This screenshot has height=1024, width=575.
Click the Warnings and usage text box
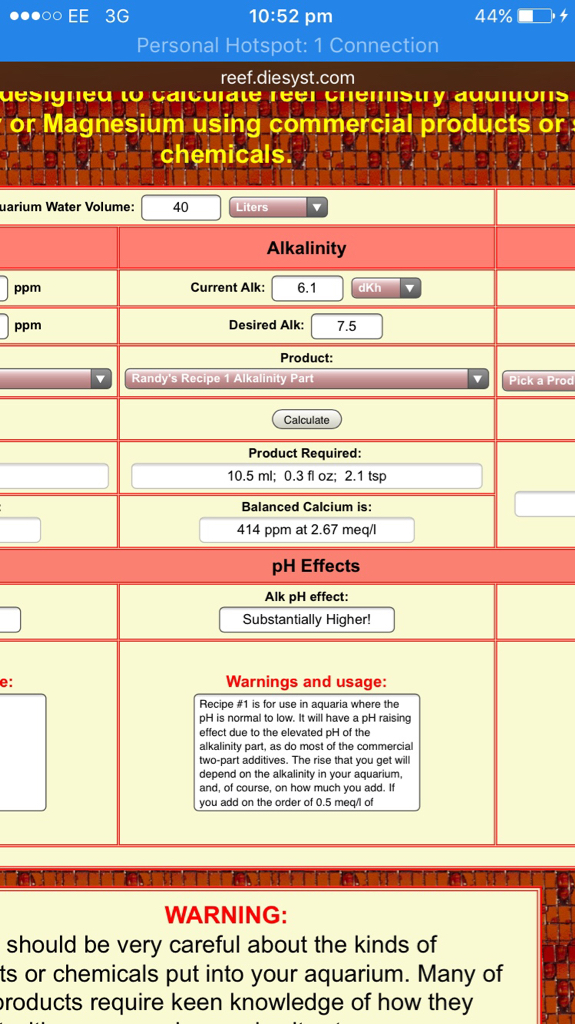point(306,752)
